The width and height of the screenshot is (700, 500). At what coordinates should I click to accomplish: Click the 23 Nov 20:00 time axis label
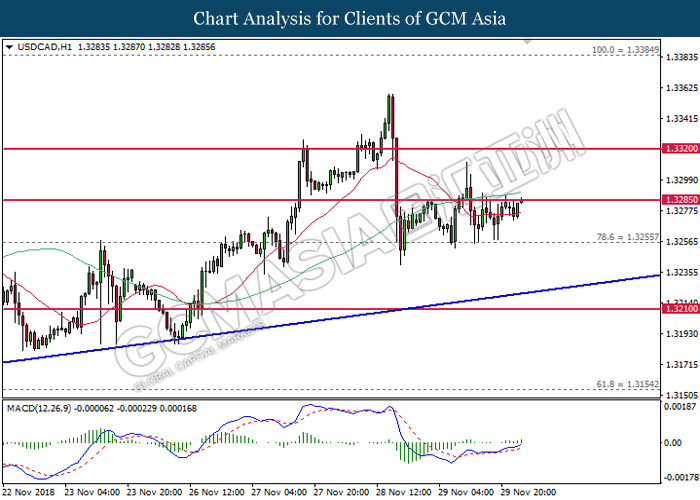pos(154,492)
